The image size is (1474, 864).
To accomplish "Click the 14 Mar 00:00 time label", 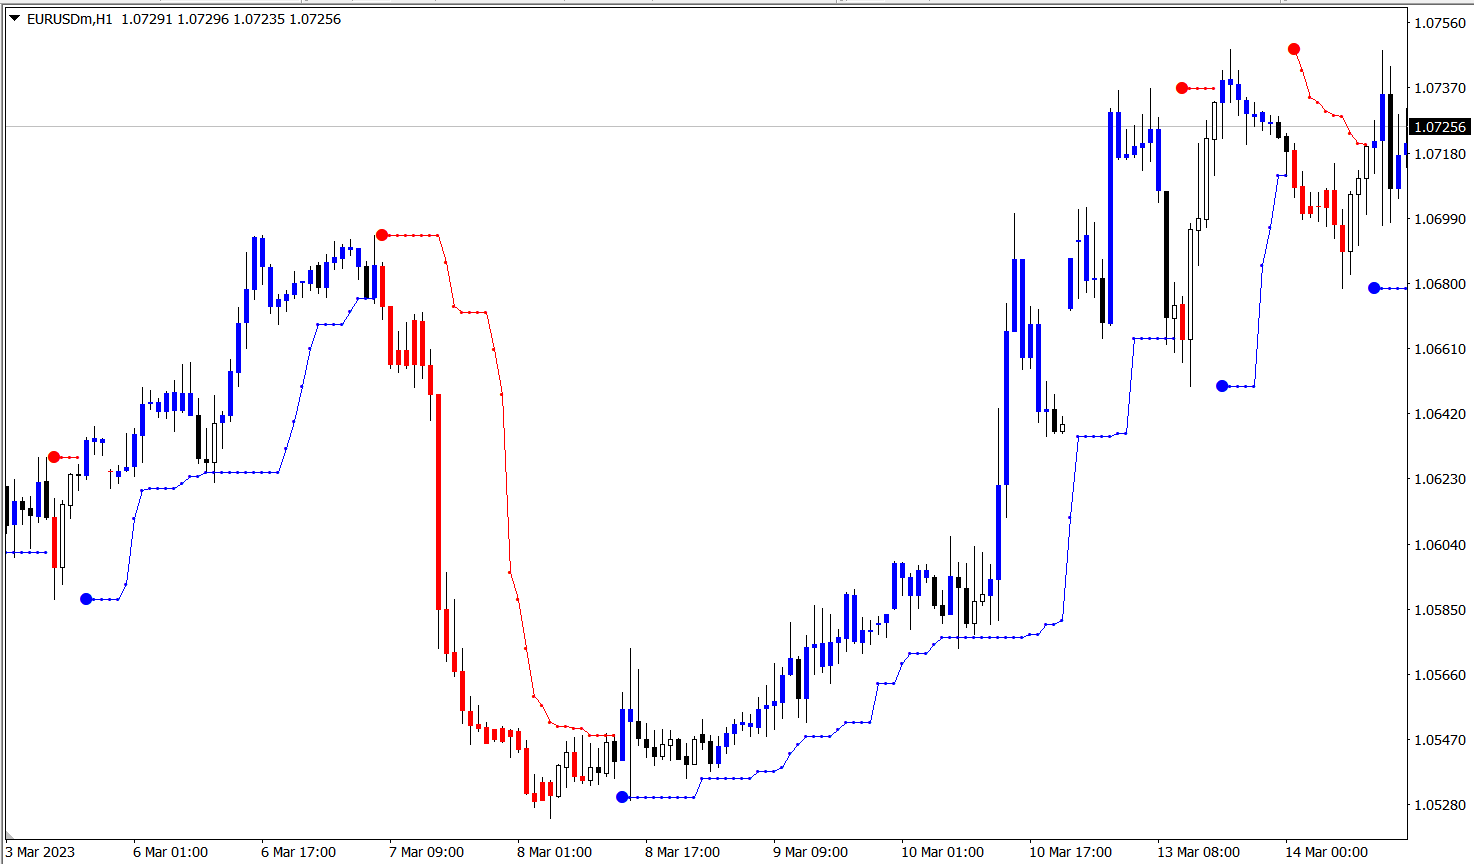I will 1326,852.
